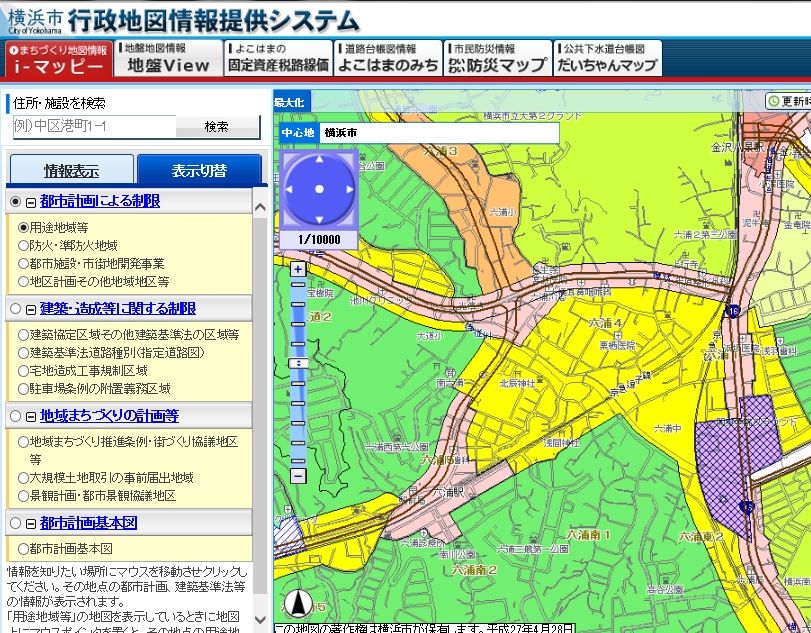Click the clock icon beside 更新
Viewport: 811px width, 633px height.
pyautogui.click(x=774, y=101)
